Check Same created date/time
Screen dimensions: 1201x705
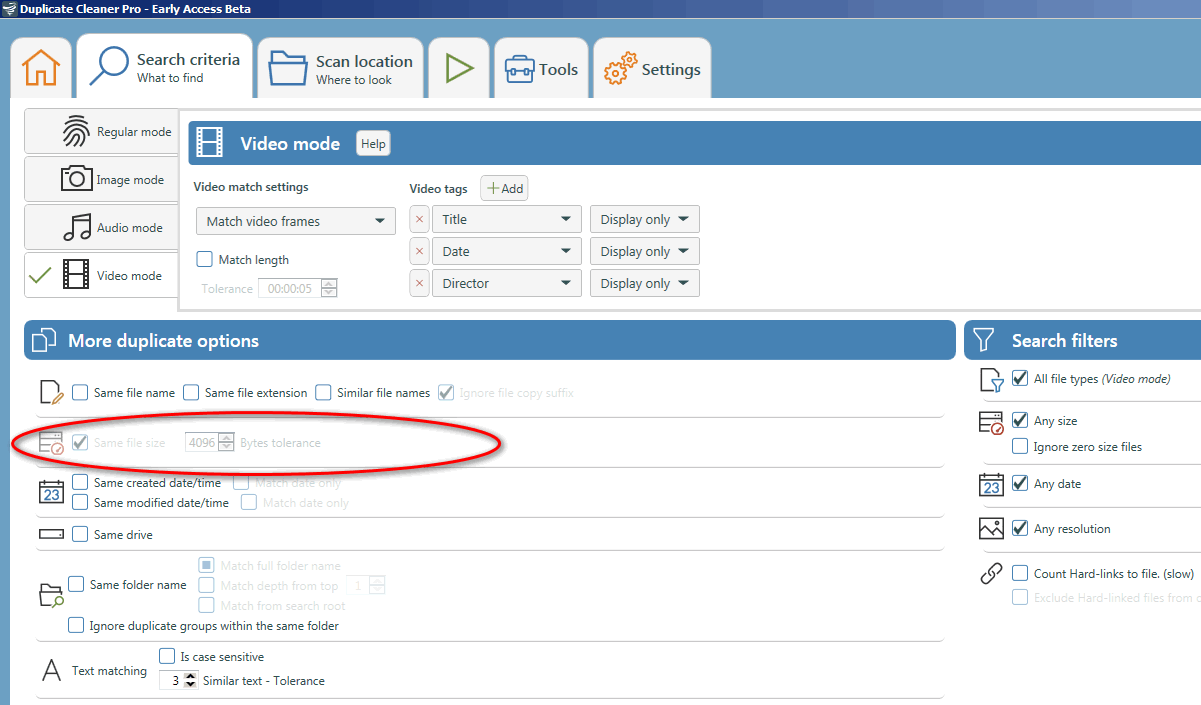click(80, 482)
